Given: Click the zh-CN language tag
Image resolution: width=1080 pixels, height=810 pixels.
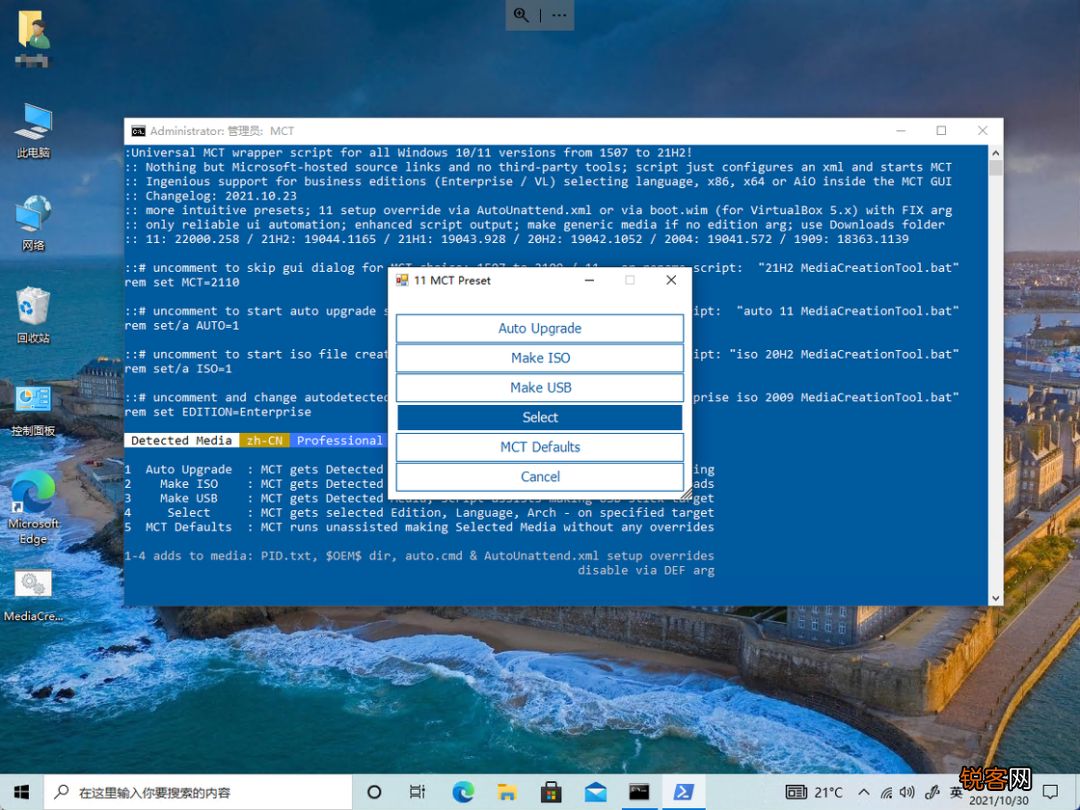Looking at the screenshot, I should pyautogui.click(x=264, y=441).
